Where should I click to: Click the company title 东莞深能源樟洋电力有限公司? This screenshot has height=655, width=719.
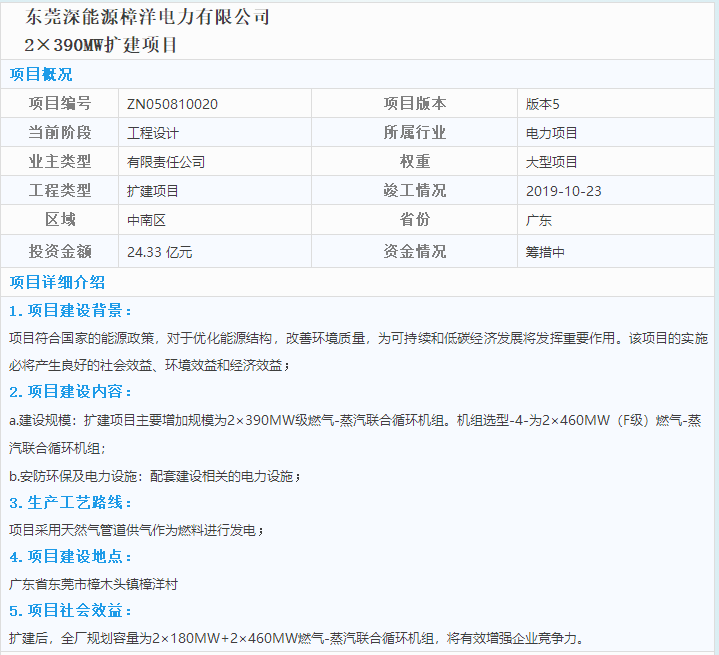147,18
